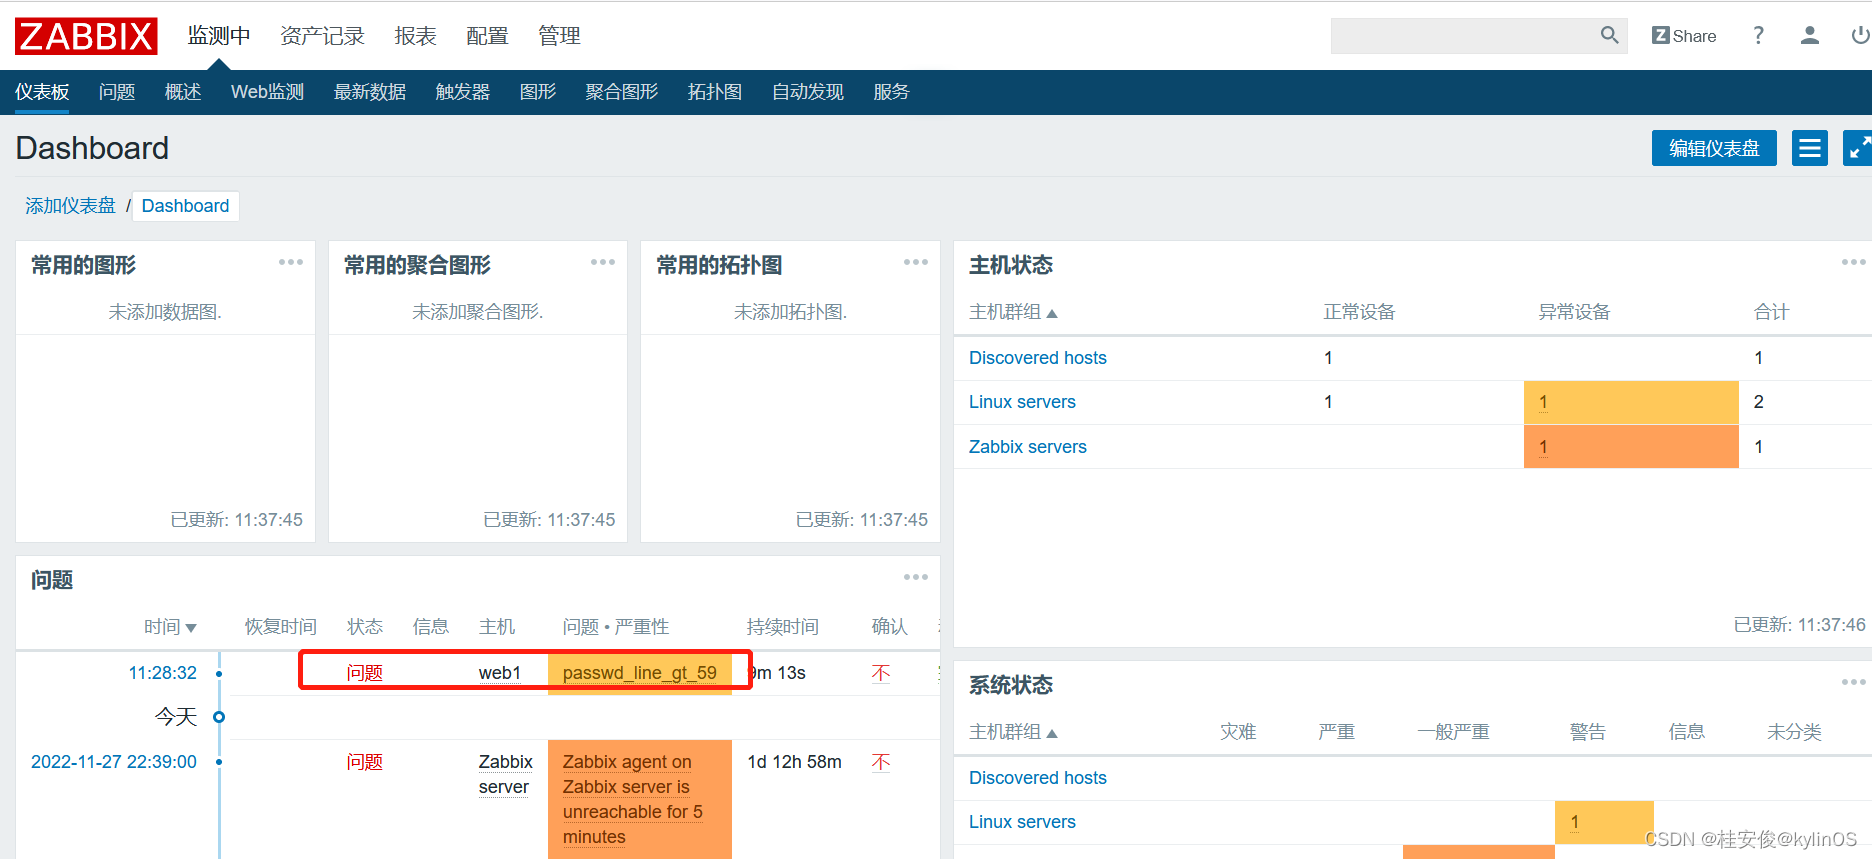Click the 编辑仪表盘 button
1872x859 pixels.
1714,148
